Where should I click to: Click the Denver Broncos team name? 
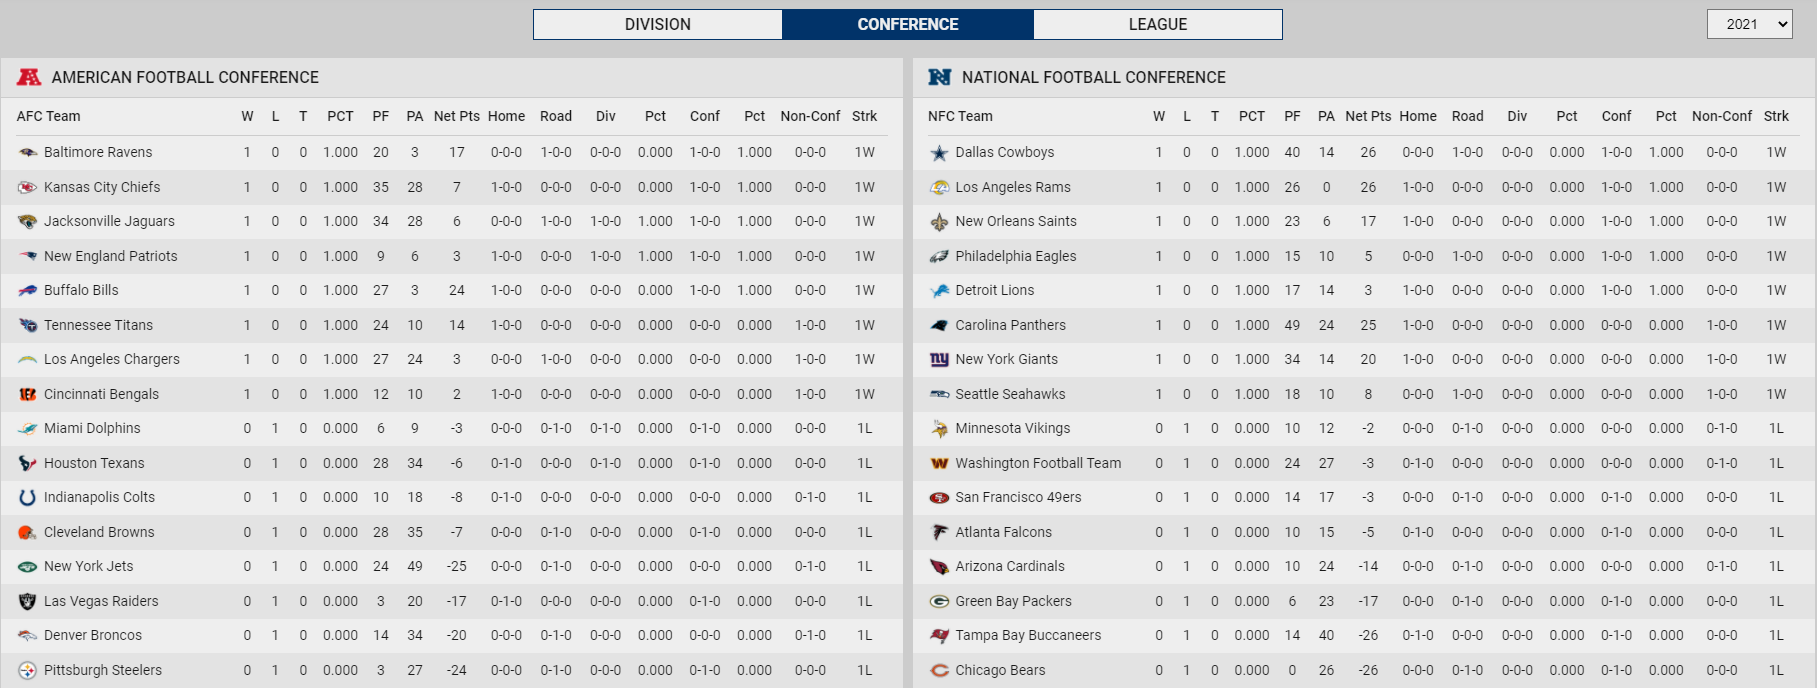pyautogui.click(x=93, y=635)
